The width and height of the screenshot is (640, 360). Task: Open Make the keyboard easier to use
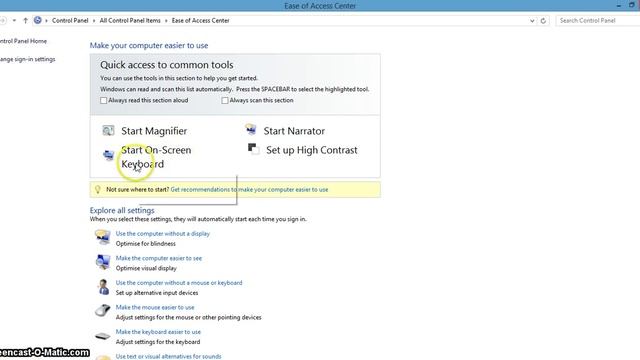point(158,332)
